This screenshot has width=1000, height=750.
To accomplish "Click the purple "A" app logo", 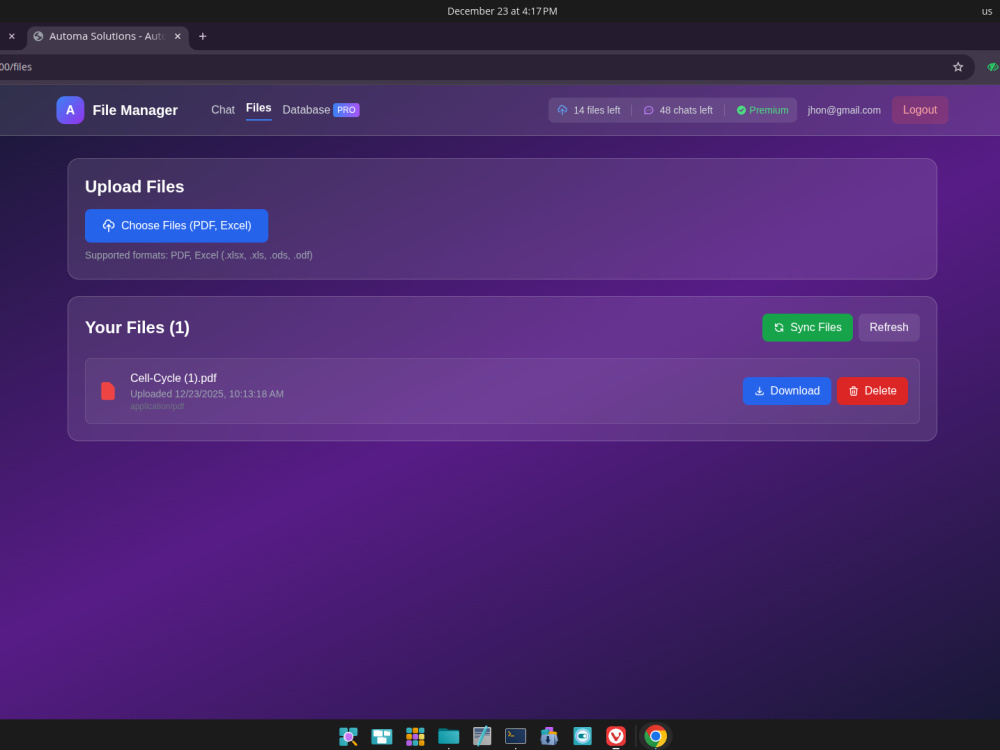I will [70, 110].
